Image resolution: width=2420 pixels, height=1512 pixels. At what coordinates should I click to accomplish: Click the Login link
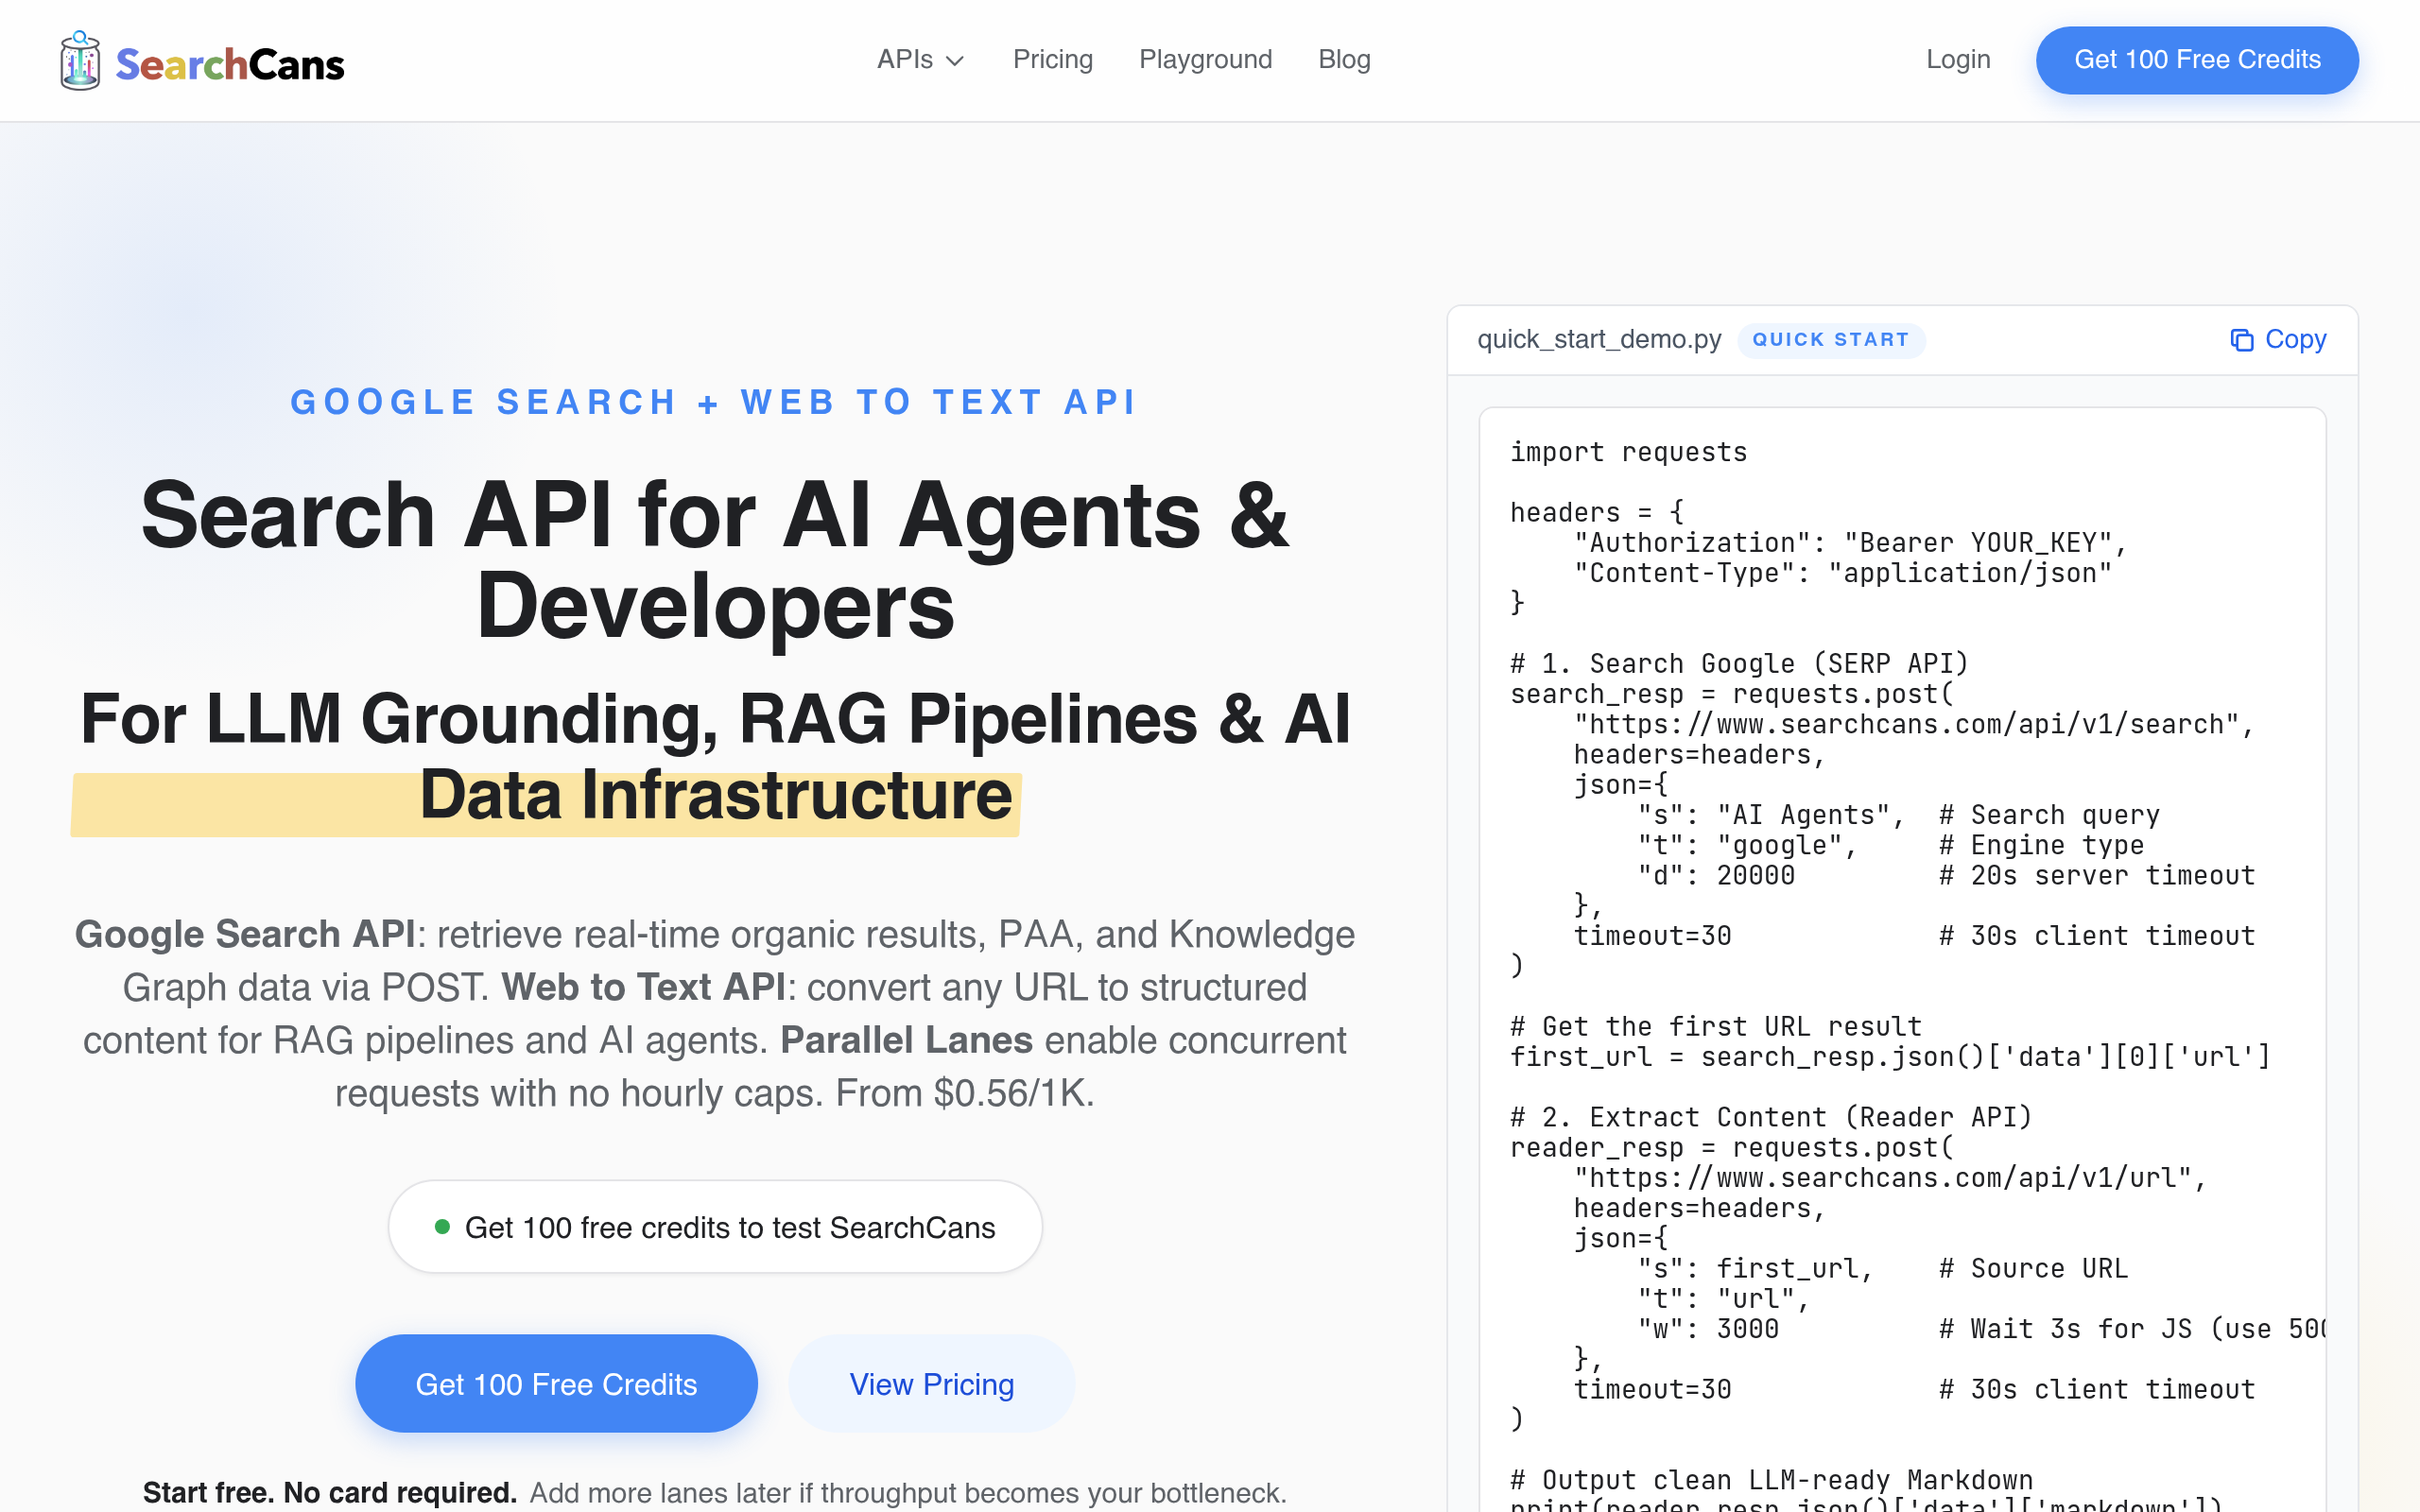(x=1958, y=60)
